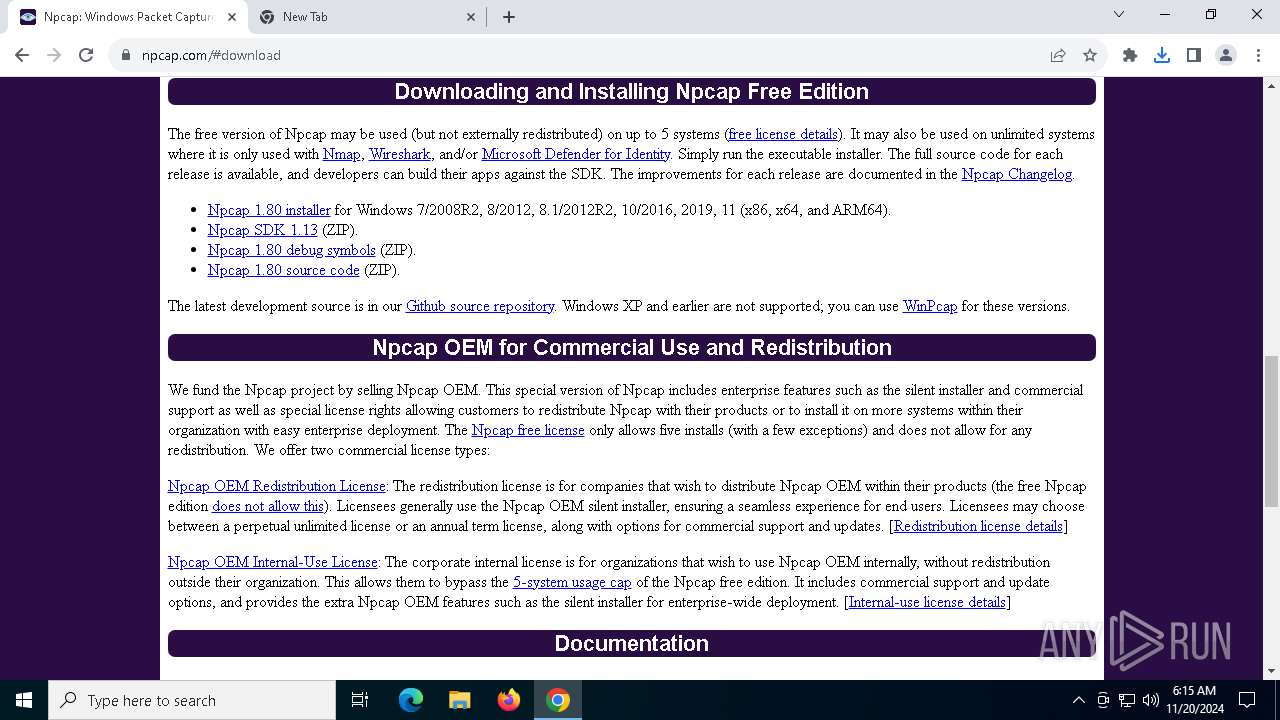The image size is (1280, 720).
Task: Bookmark this tab with star icon
Action: (1090, 55)
